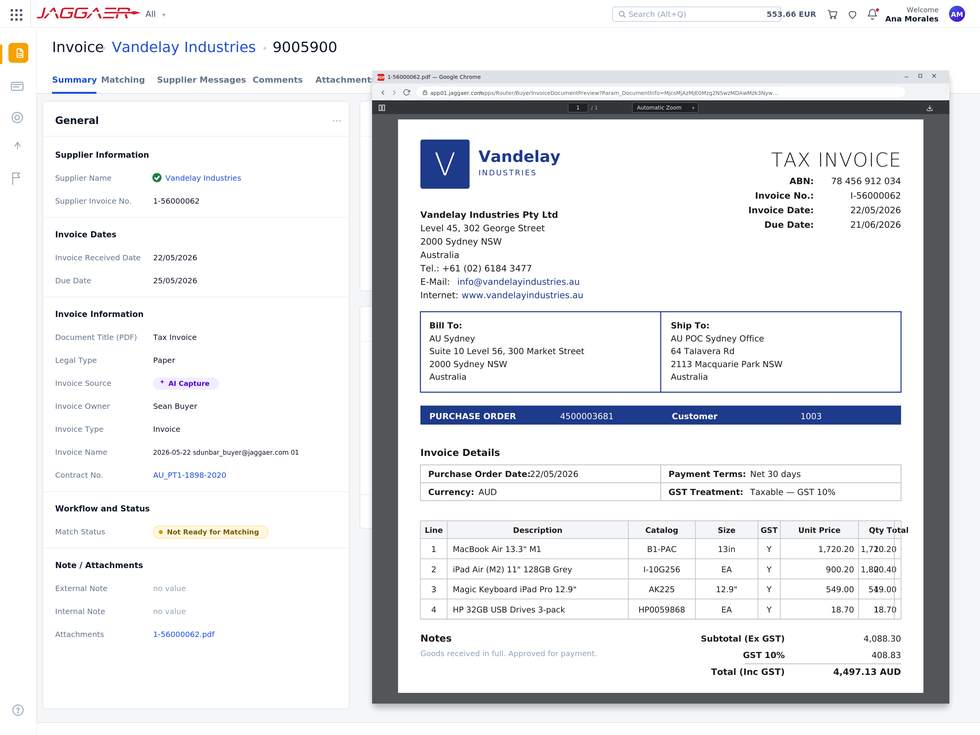The height and width of the screenshot is (735, 980).
Task: Open the notifications bell
Action: [872, 14]
